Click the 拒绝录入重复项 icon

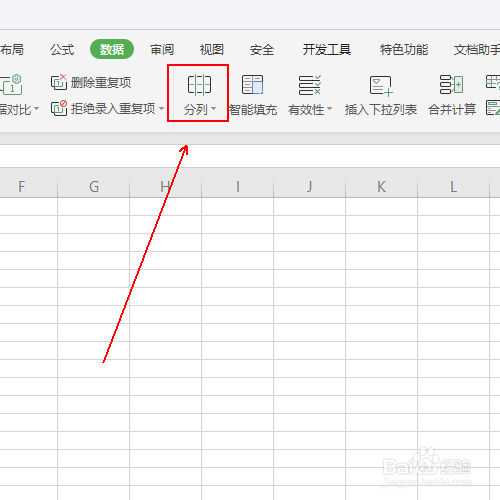59,108
